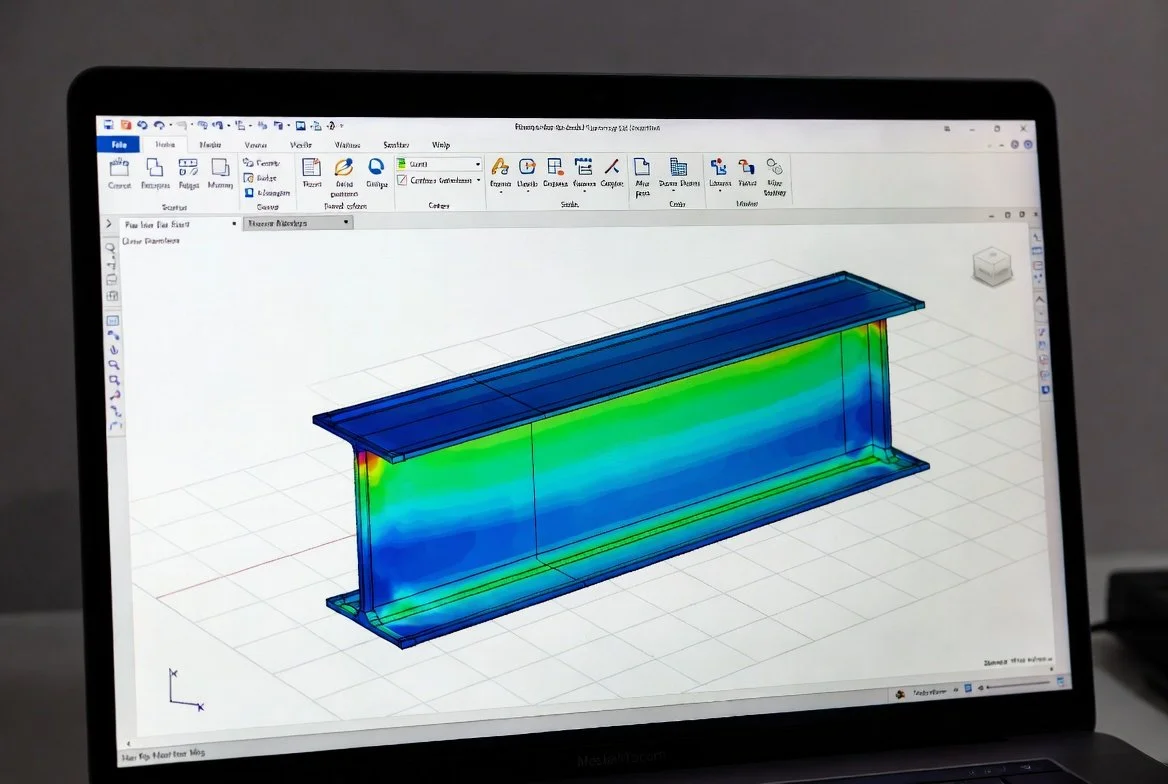Click the bottom small ribbon button with blue icon
Image resolution: width=1168 pixels, height=784 pixels.
pyautogui.click(x=267, y=193)
